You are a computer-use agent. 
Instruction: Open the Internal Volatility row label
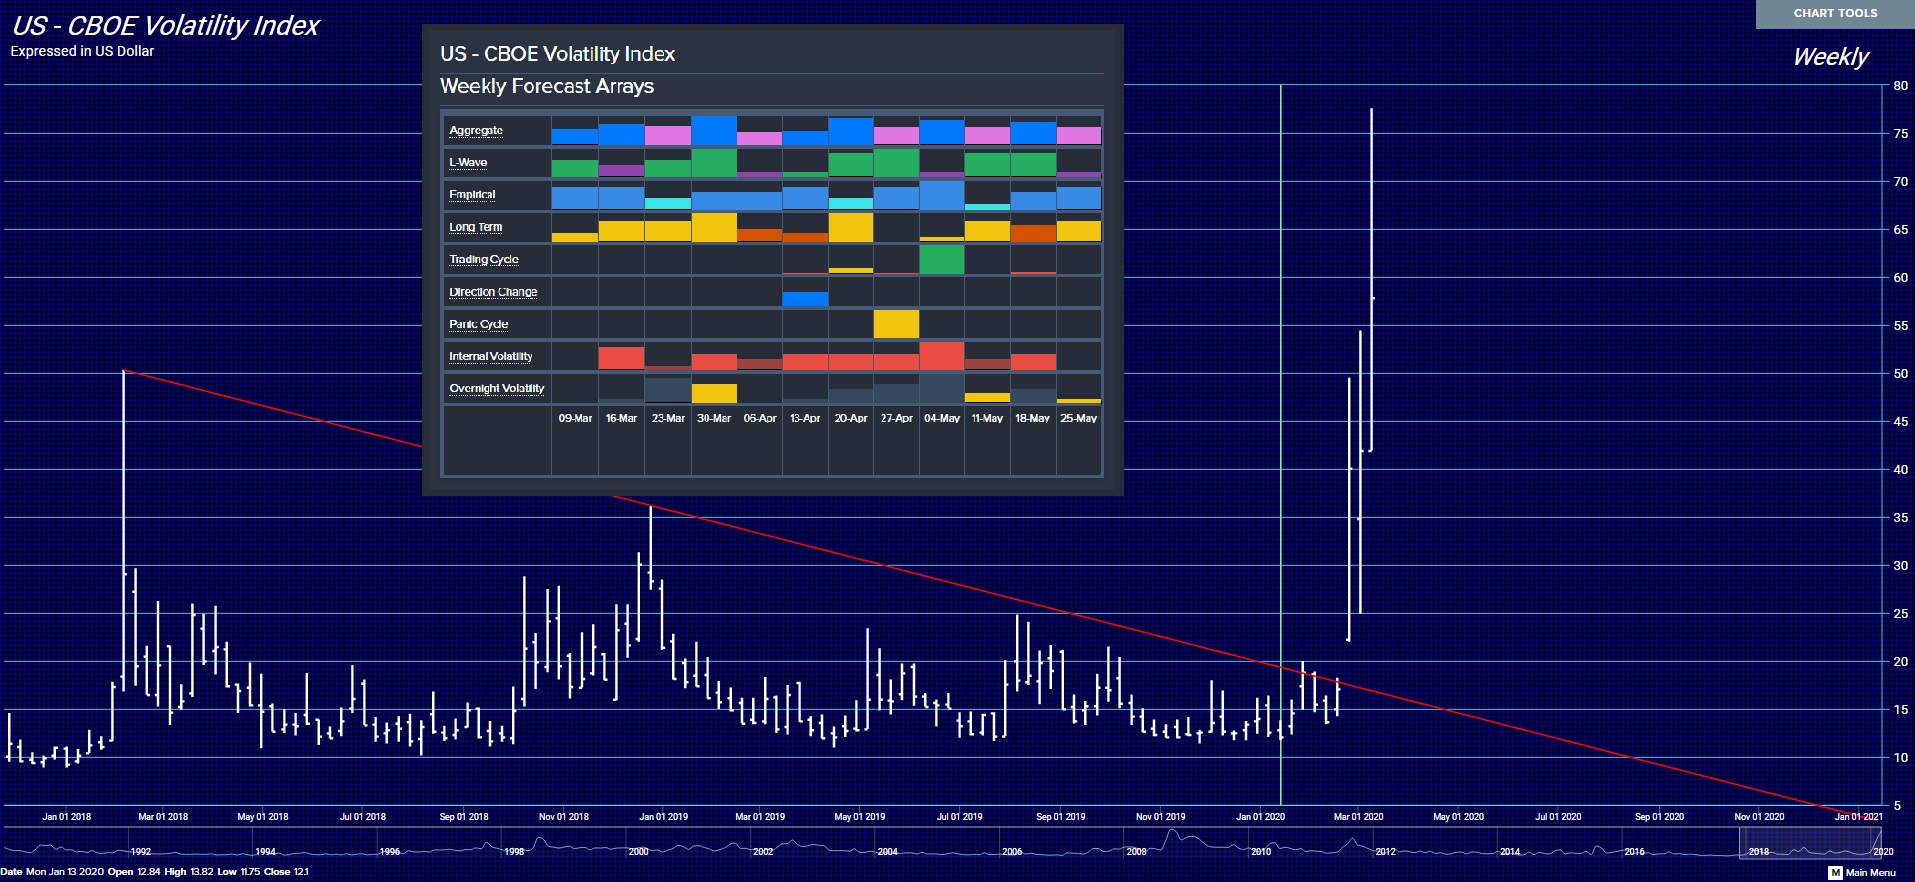click(x=491, y=356)
